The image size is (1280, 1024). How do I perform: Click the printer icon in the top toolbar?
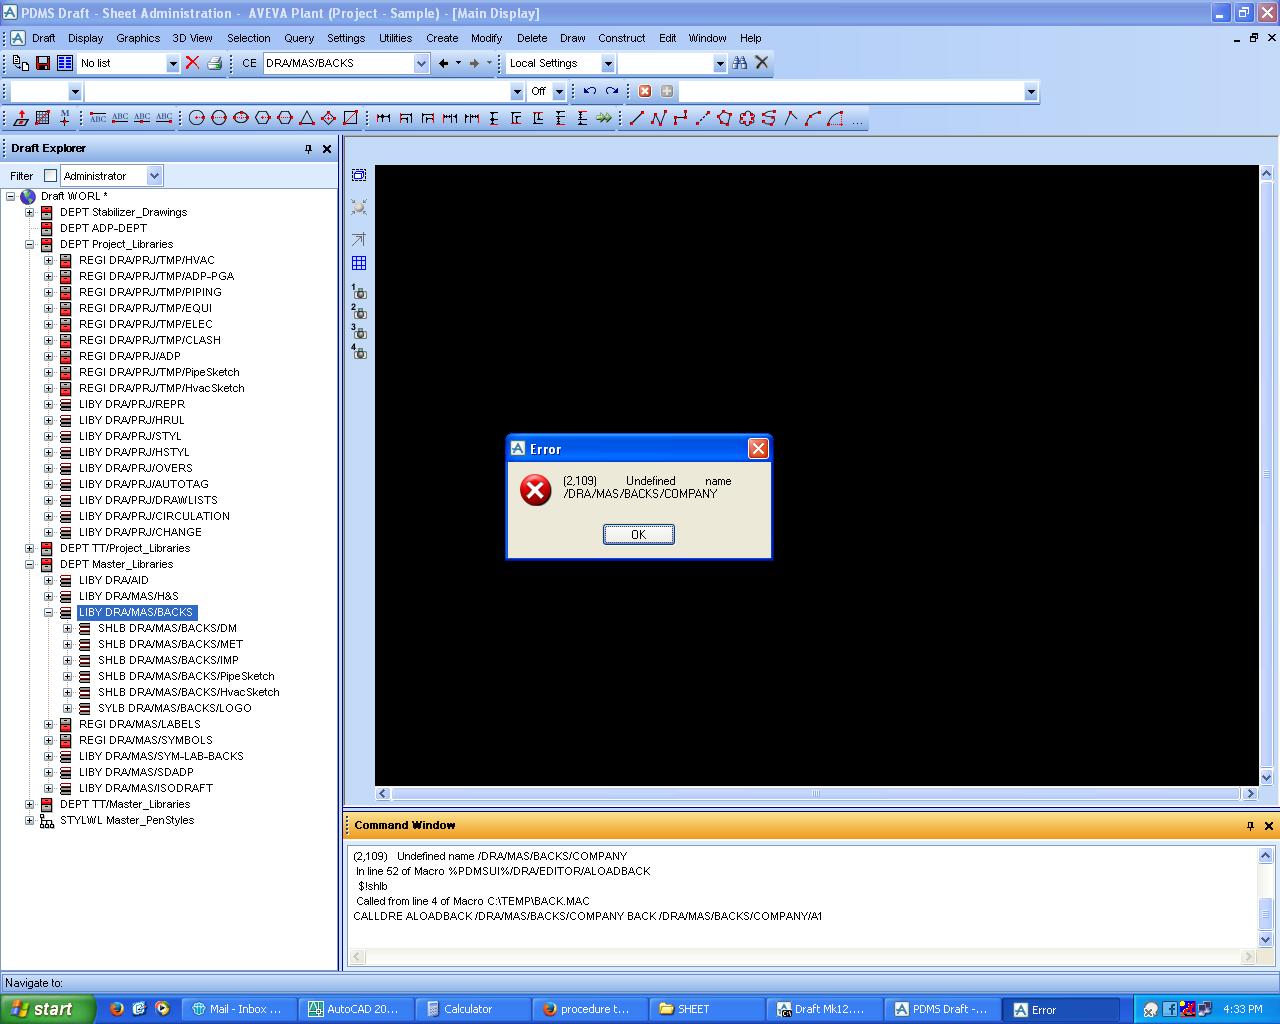click(214, 63)
